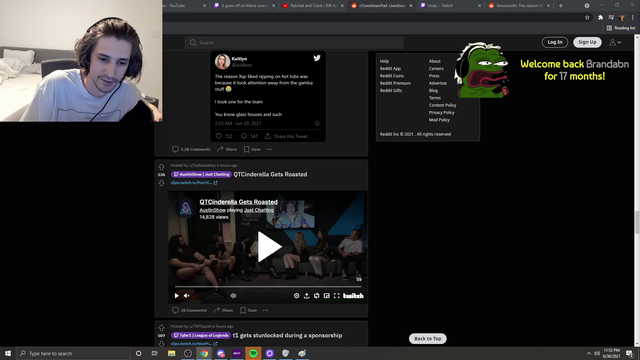Upvote the QTCinderella Gets Roasted post
The image size is (640, 360).
(161, 167)
